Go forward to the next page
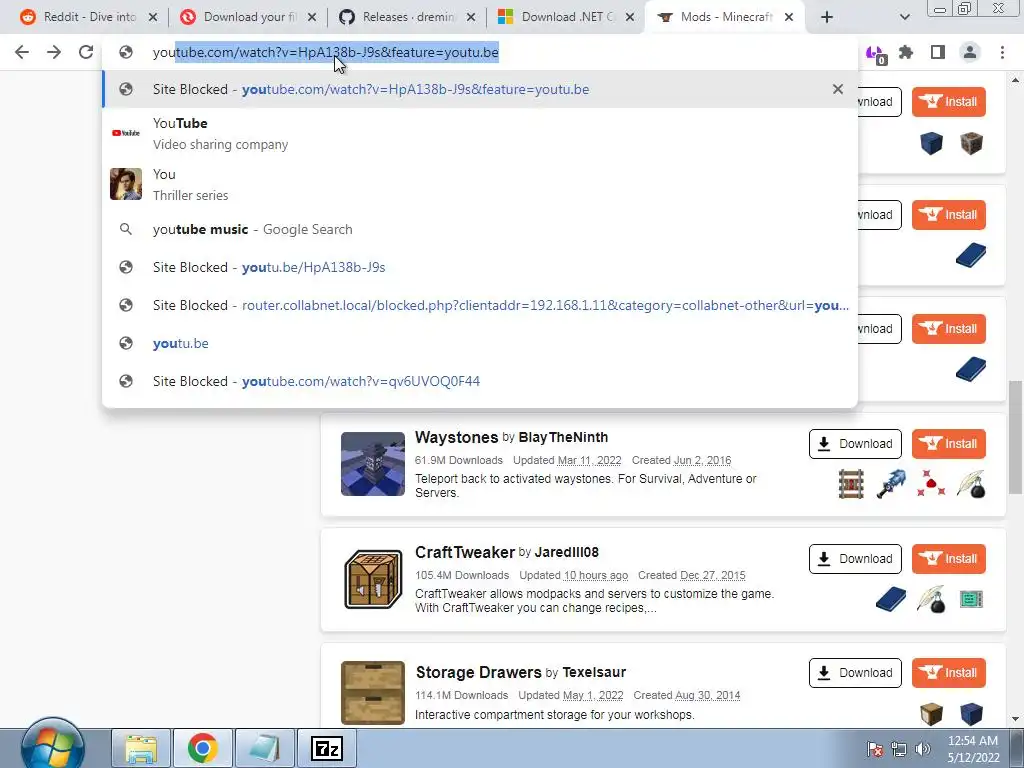The height and width of the screenshot is (768, 1024). [54, 52]
